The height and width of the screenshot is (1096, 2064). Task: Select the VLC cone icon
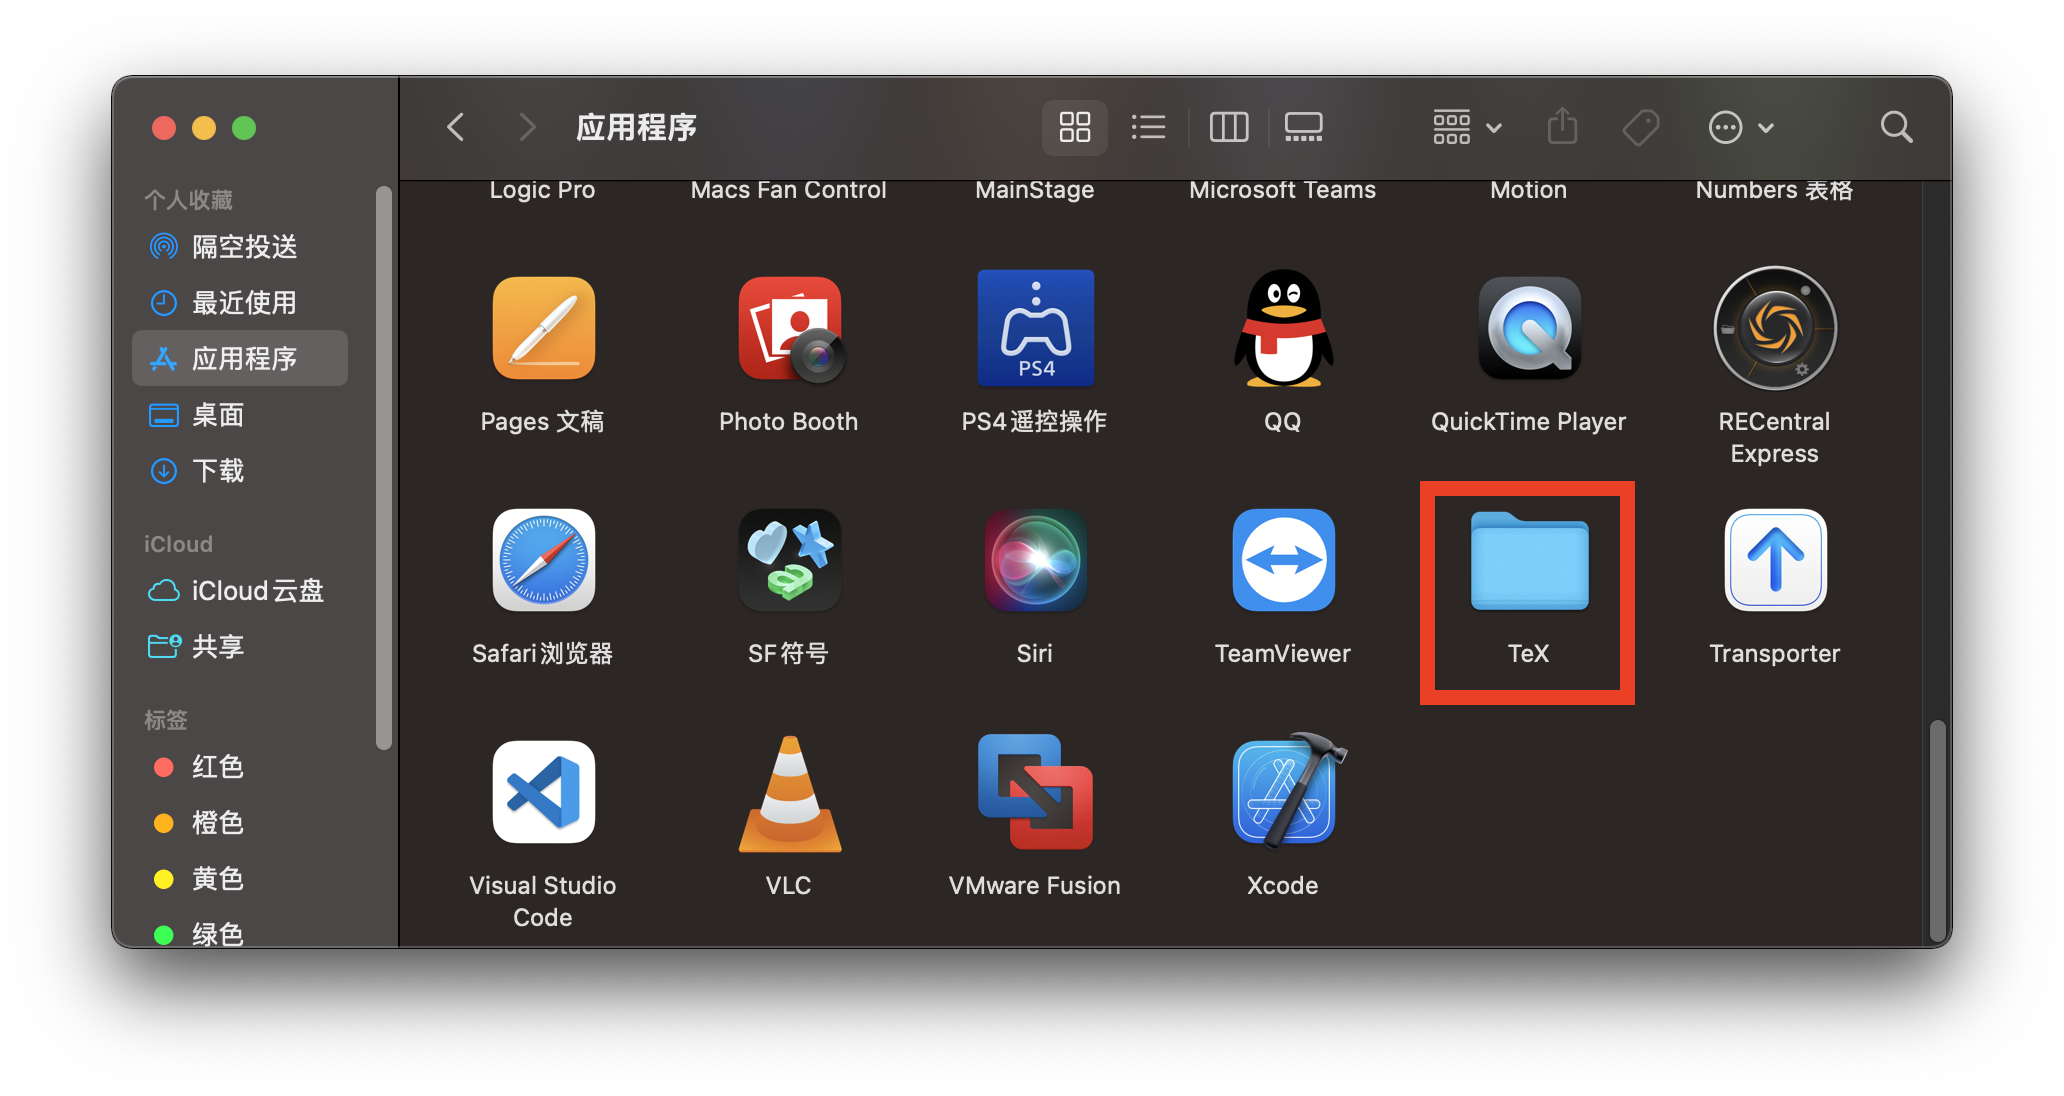tap(789, 794)
